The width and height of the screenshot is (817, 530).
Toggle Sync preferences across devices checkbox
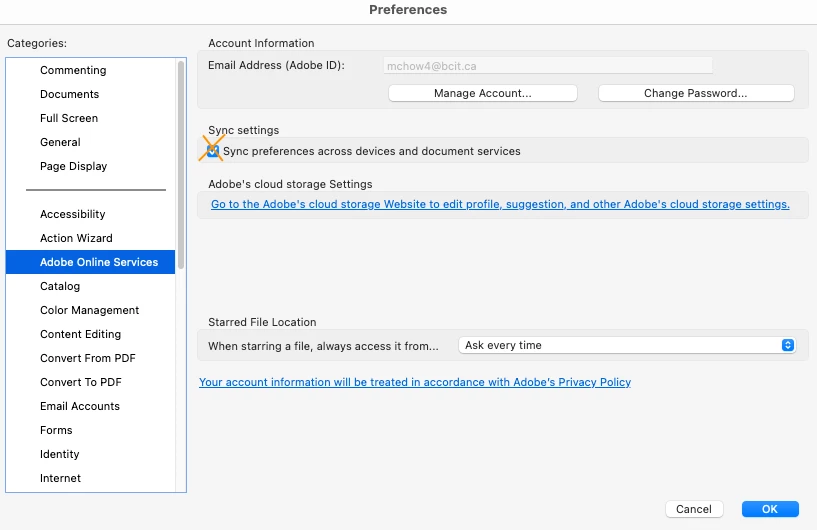213,151
